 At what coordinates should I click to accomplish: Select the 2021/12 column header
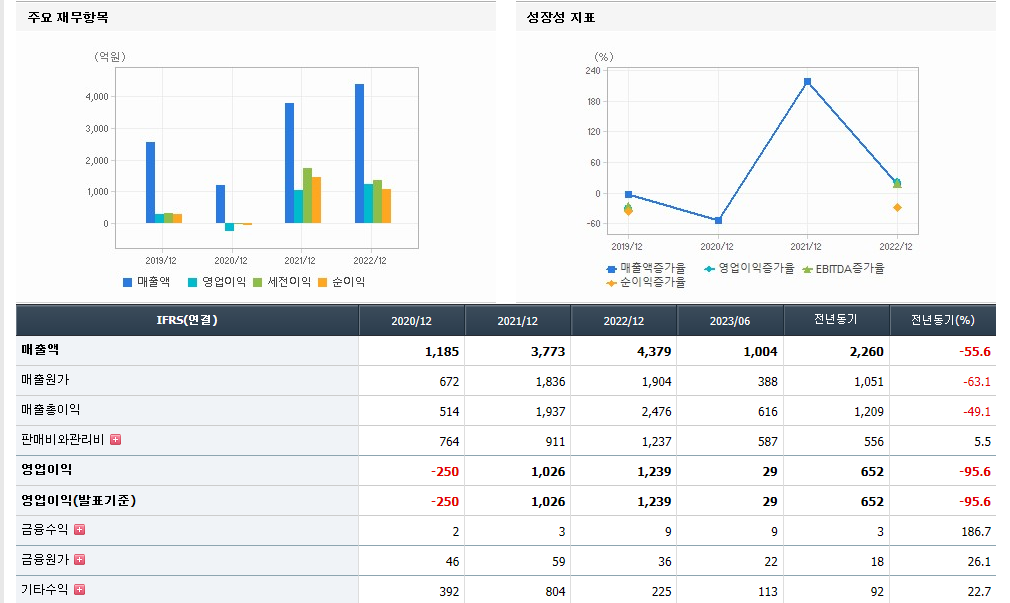[x=517, y=321]
